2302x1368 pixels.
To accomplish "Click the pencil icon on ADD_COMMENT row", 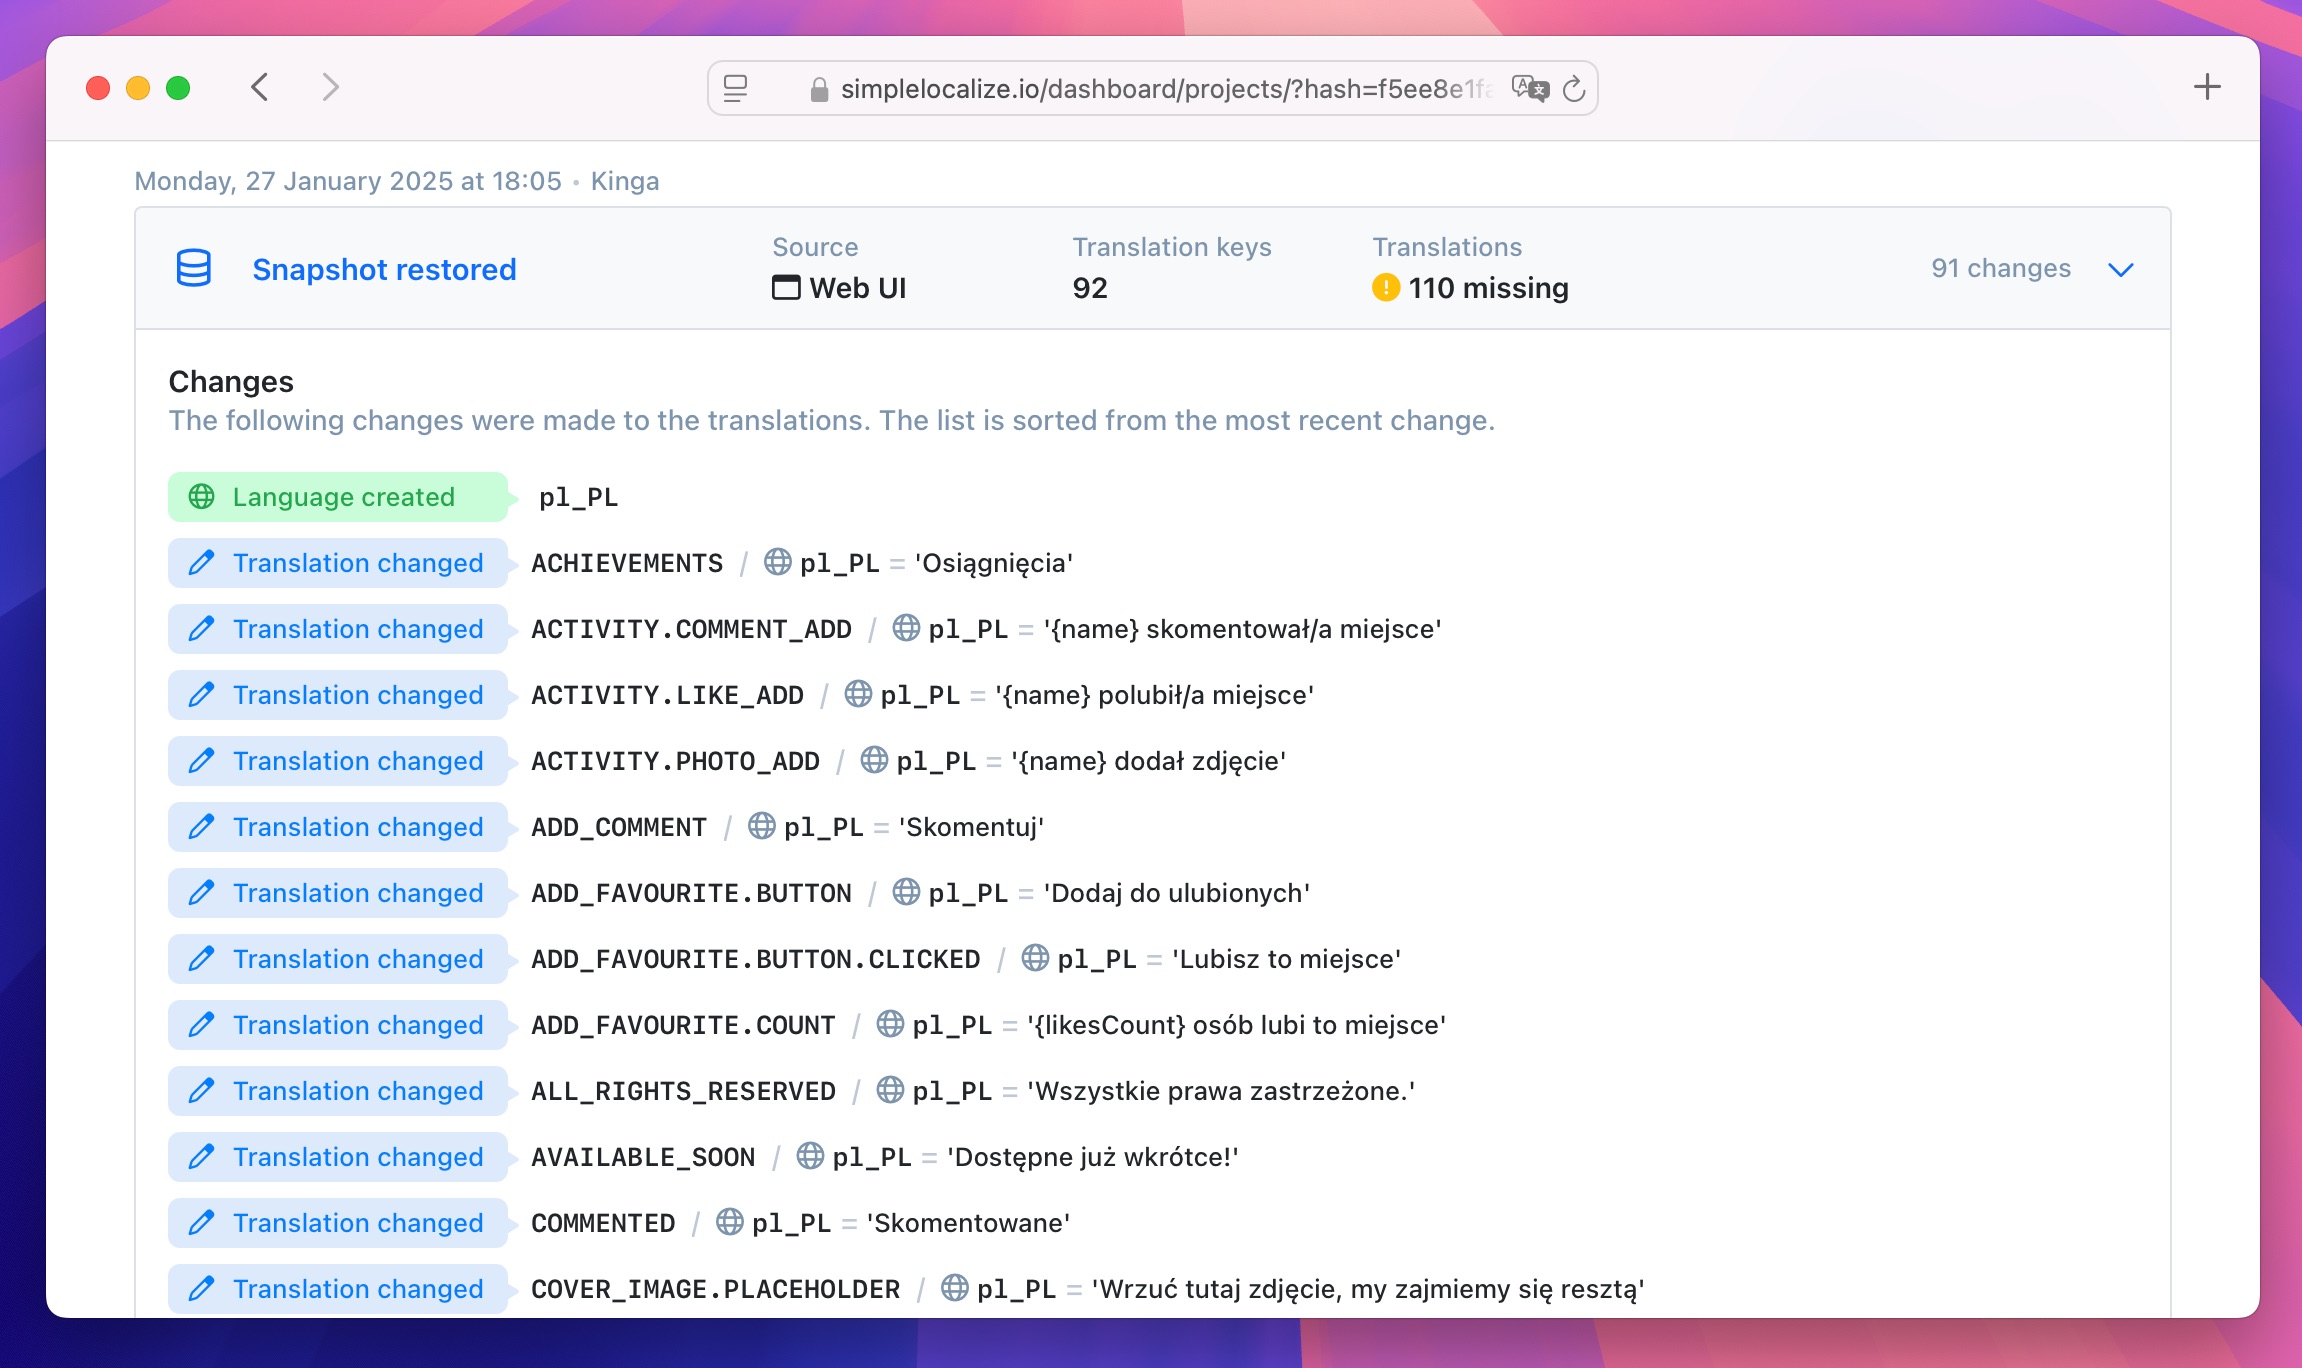I will tap(202, 826).
